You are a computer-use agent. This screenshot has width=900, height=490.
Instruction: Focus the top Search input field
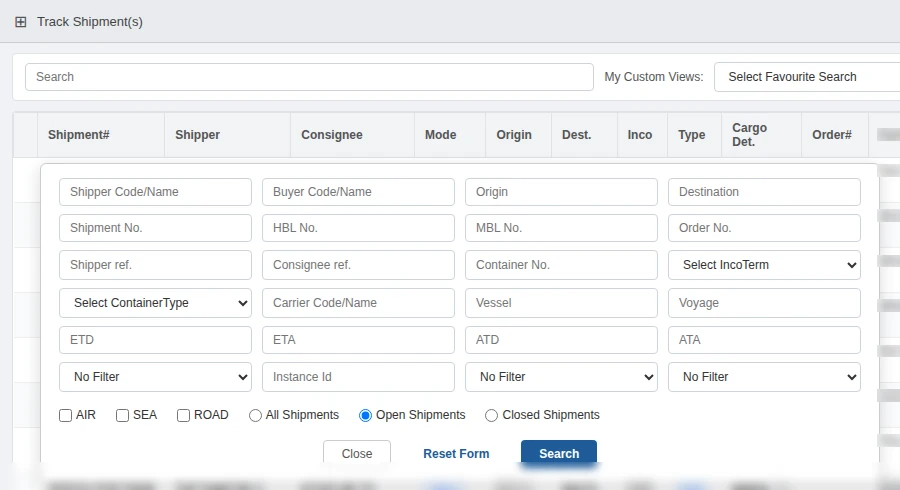[309, 77]
